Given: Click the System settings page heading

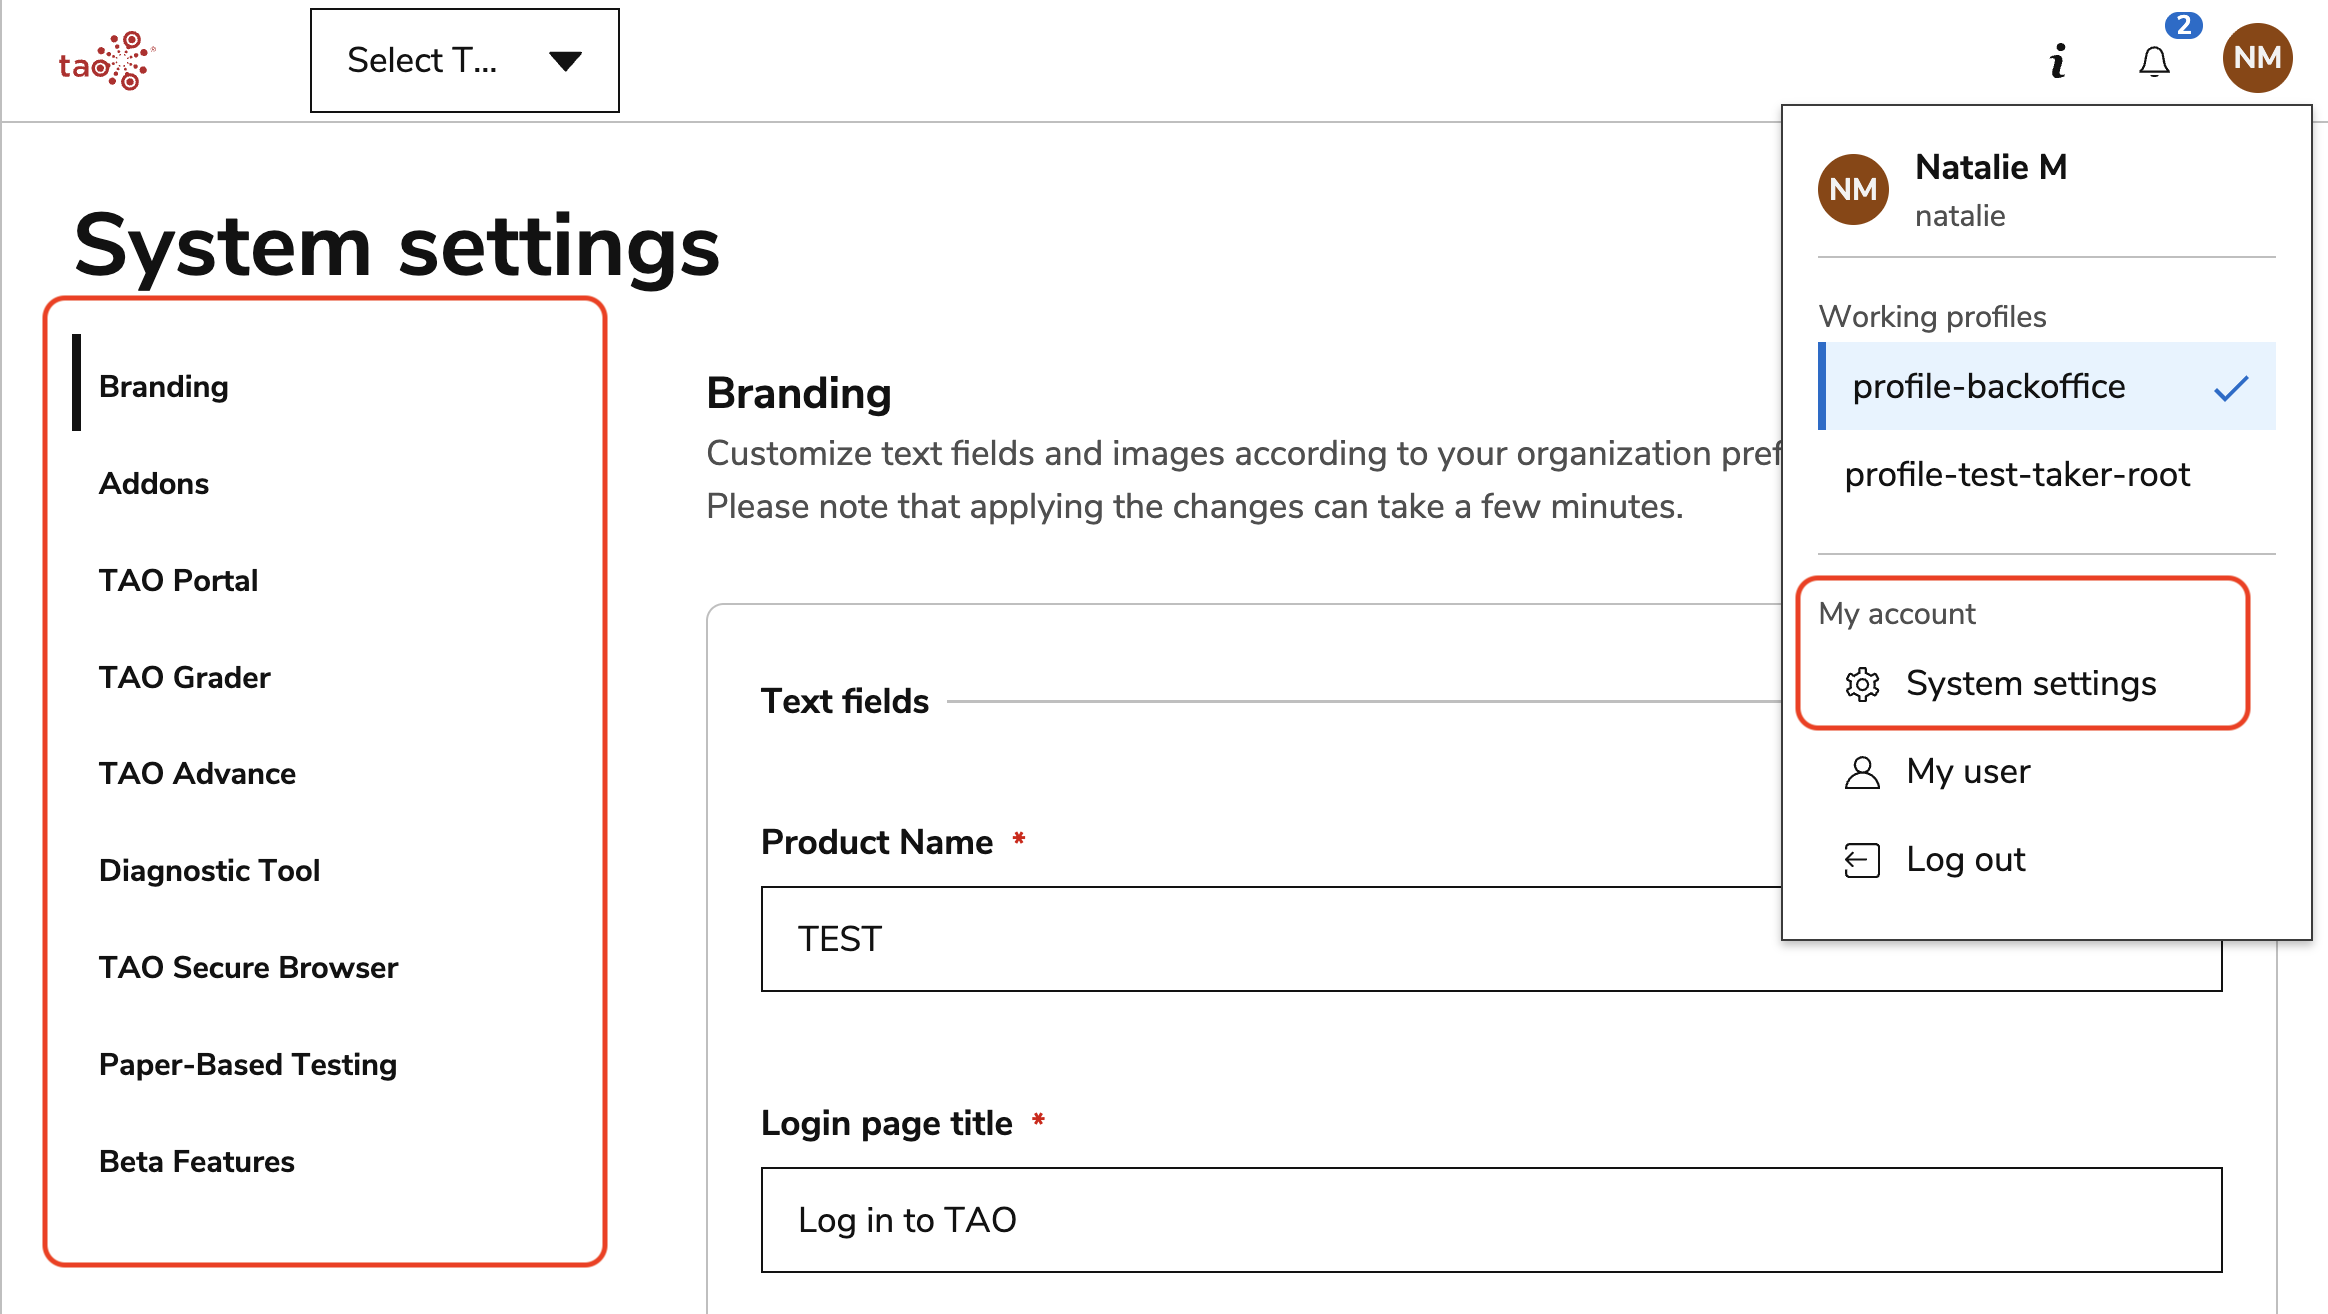Looking at the screenshot, I should (x=397, y=246).
